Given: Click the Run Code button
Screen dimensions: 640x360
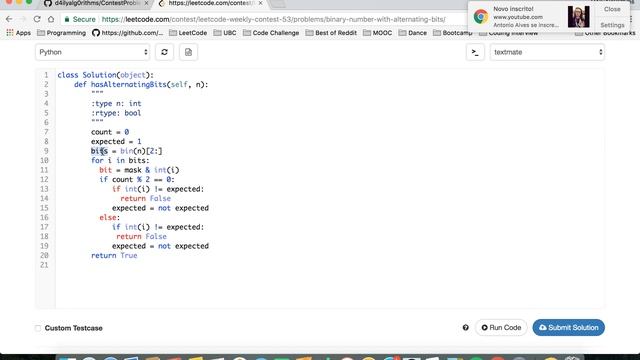Looking at the screenshot, I should point(501,328).
